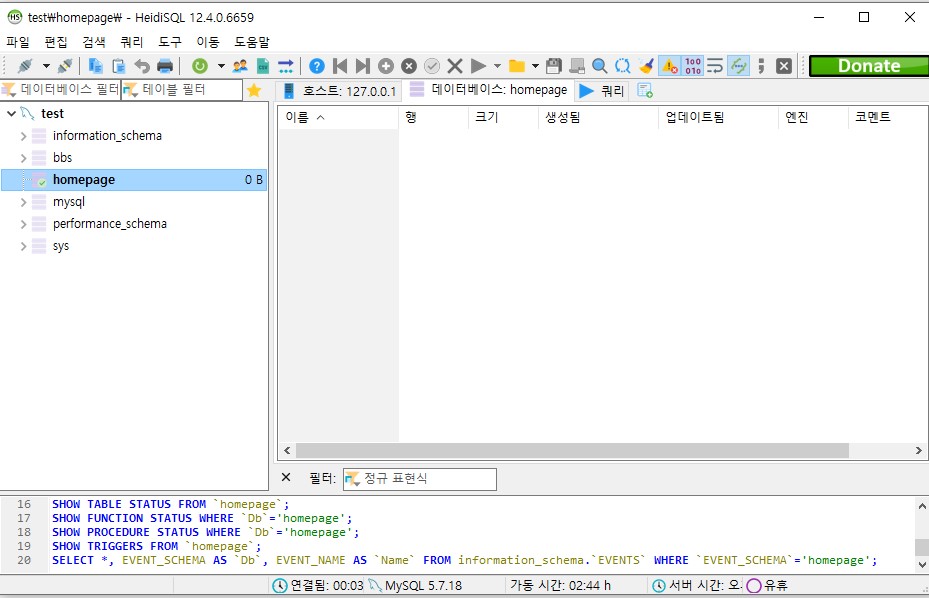Expand the information_schema database
Viewport: 929px width, 598px height.
pyautogui.click(x=23, y=136)
